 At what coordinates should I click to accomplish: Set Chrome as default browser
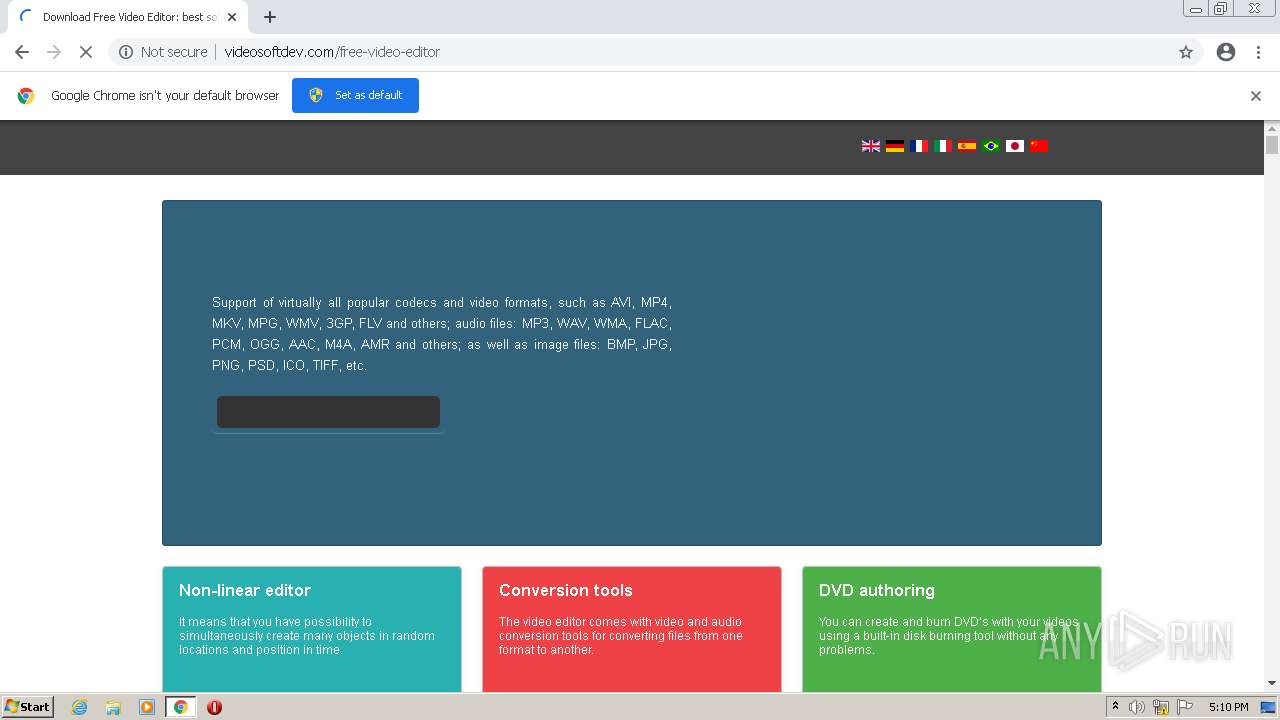(355, 95)
